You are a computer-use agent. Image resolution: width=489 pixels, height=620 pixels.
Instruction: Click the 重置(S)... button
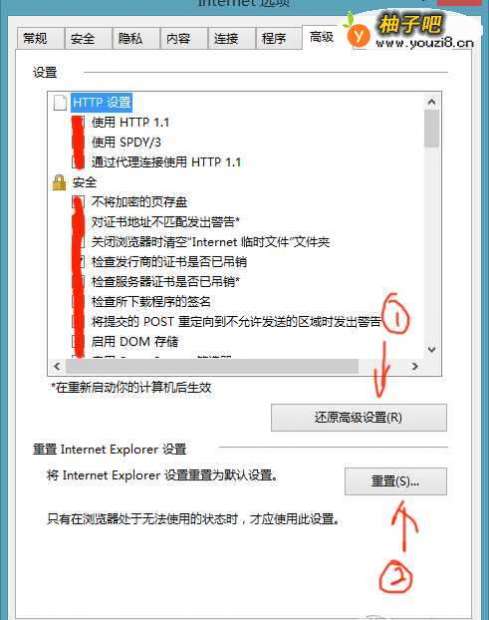pos(395,481)
